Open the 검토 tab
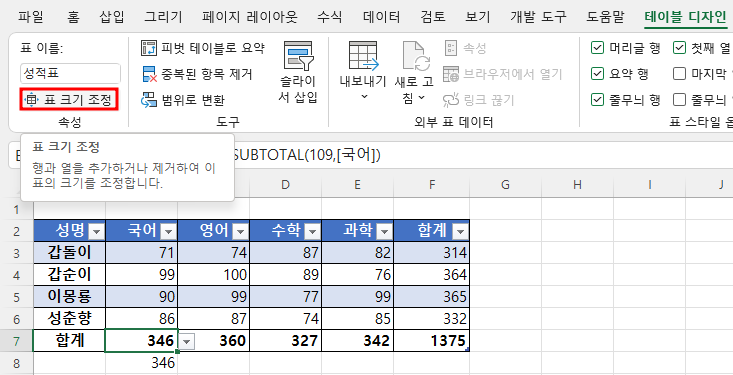Viewport: 733px width, 375px height. point(432,17)
